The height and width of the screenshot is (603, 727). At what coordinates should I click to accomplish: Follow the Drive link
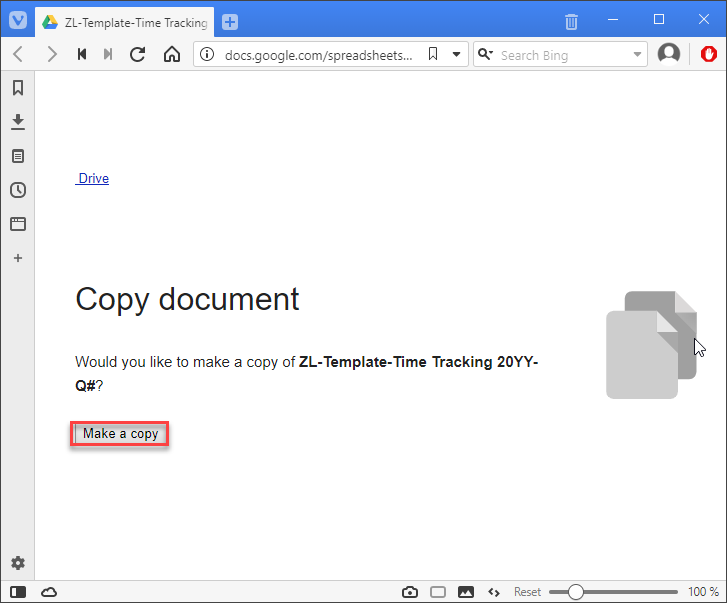[93, 179]
